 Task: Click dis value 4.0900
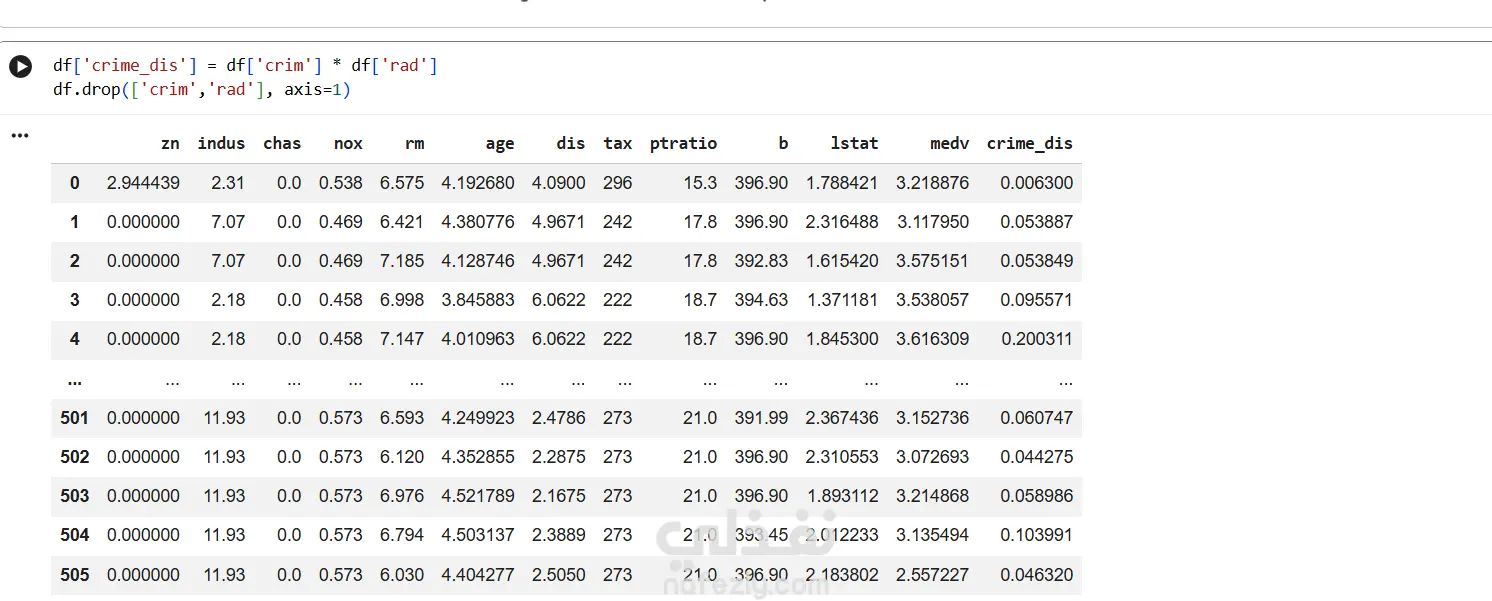[559, 183]
